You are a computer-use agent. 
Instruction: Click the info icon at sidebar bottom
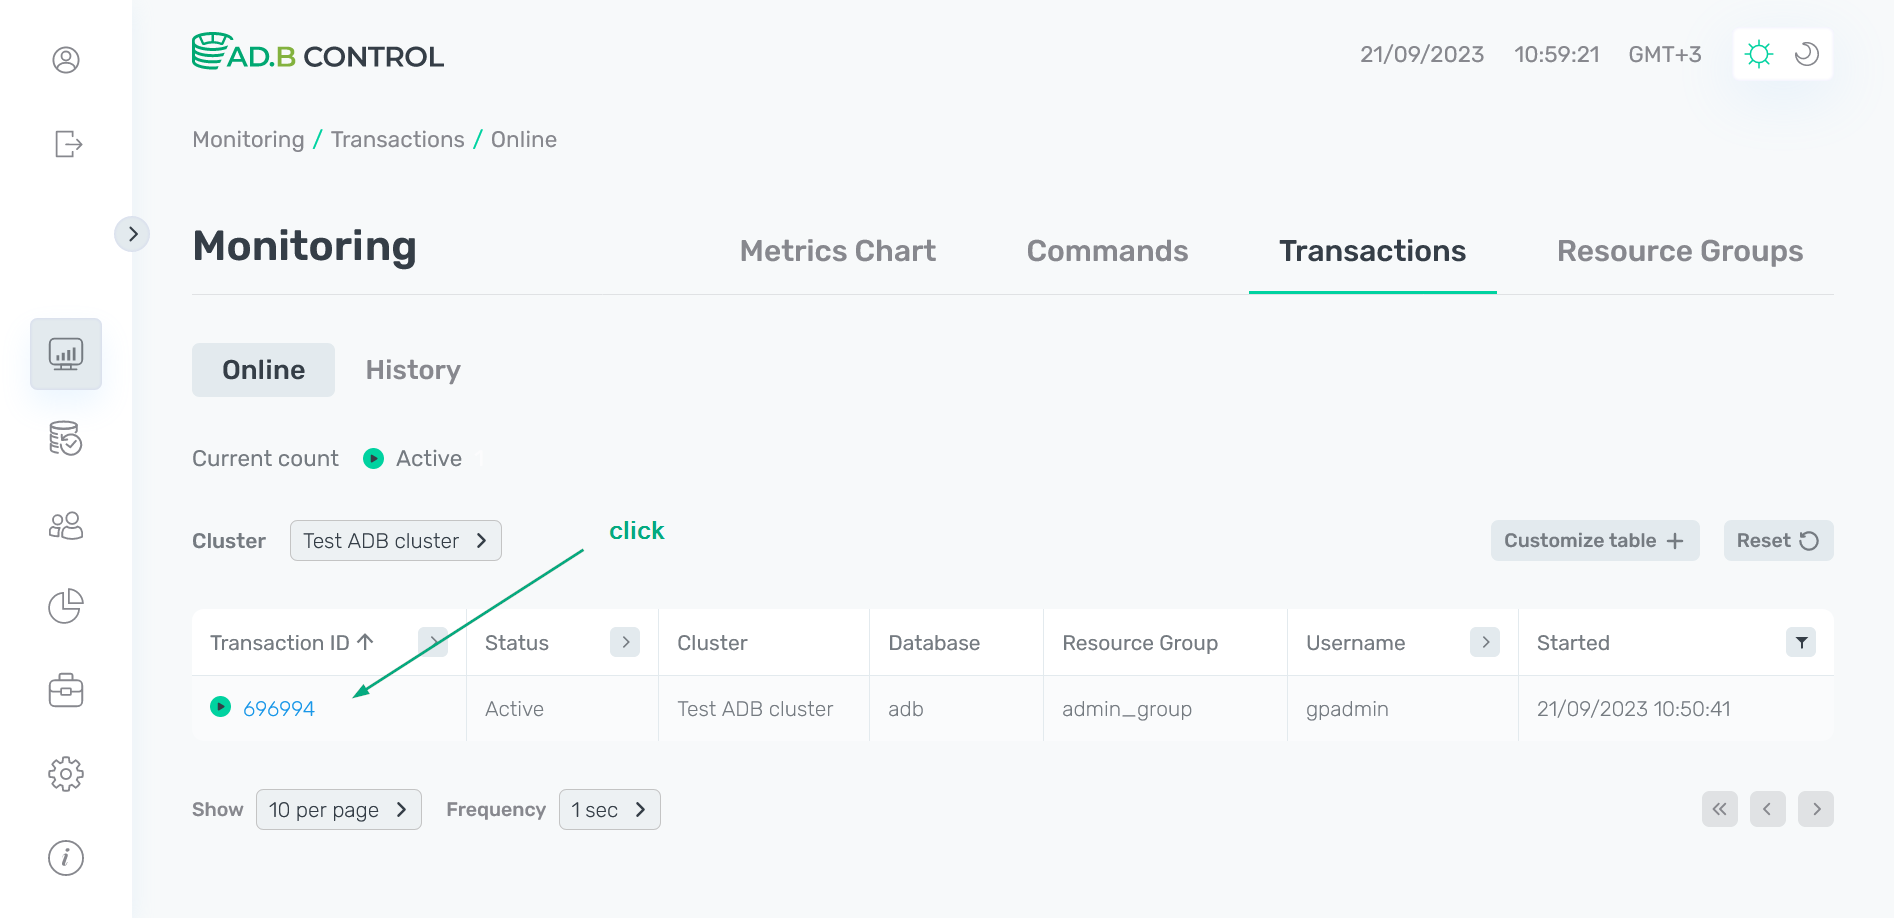click(65, 857)
